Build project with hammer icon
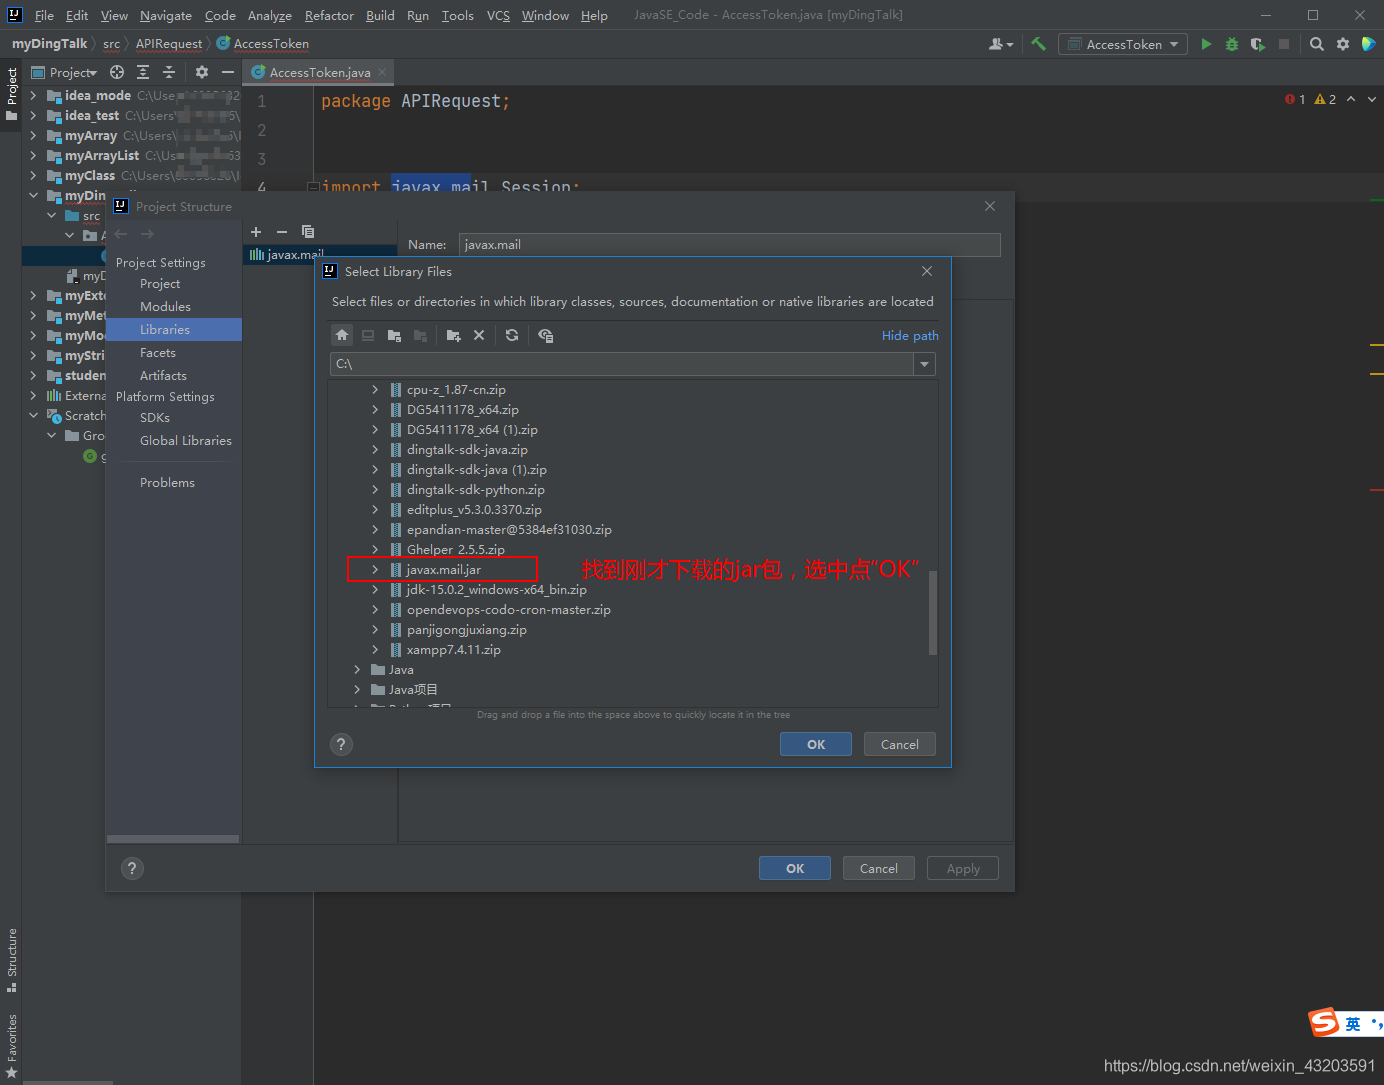Screen dimensions: 1384x1085 pyautogui.click(x=1039, y=44)
